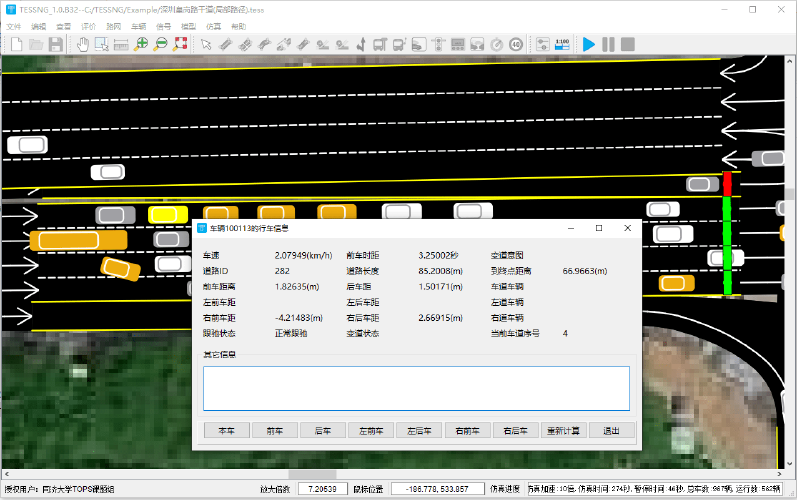This screenshot has height=500, width=797.
Task: Open the 评价 menu
Action: coord(88,26)
